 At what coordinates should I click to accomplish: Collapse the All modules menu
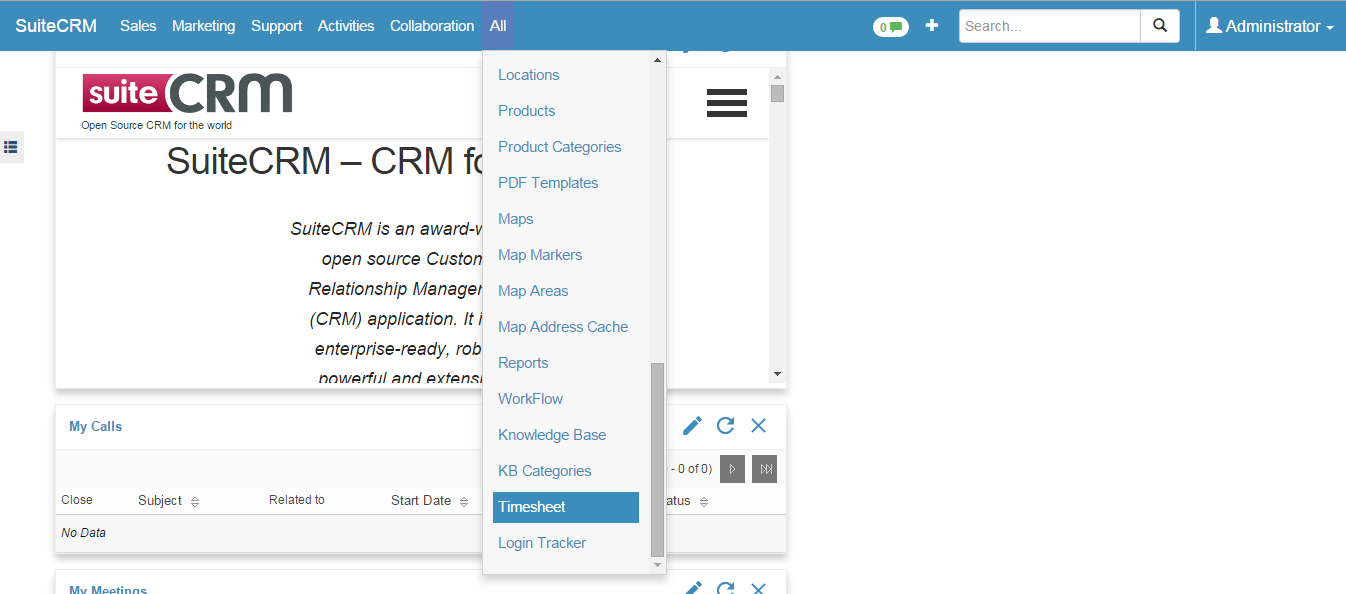click(498, 26)
